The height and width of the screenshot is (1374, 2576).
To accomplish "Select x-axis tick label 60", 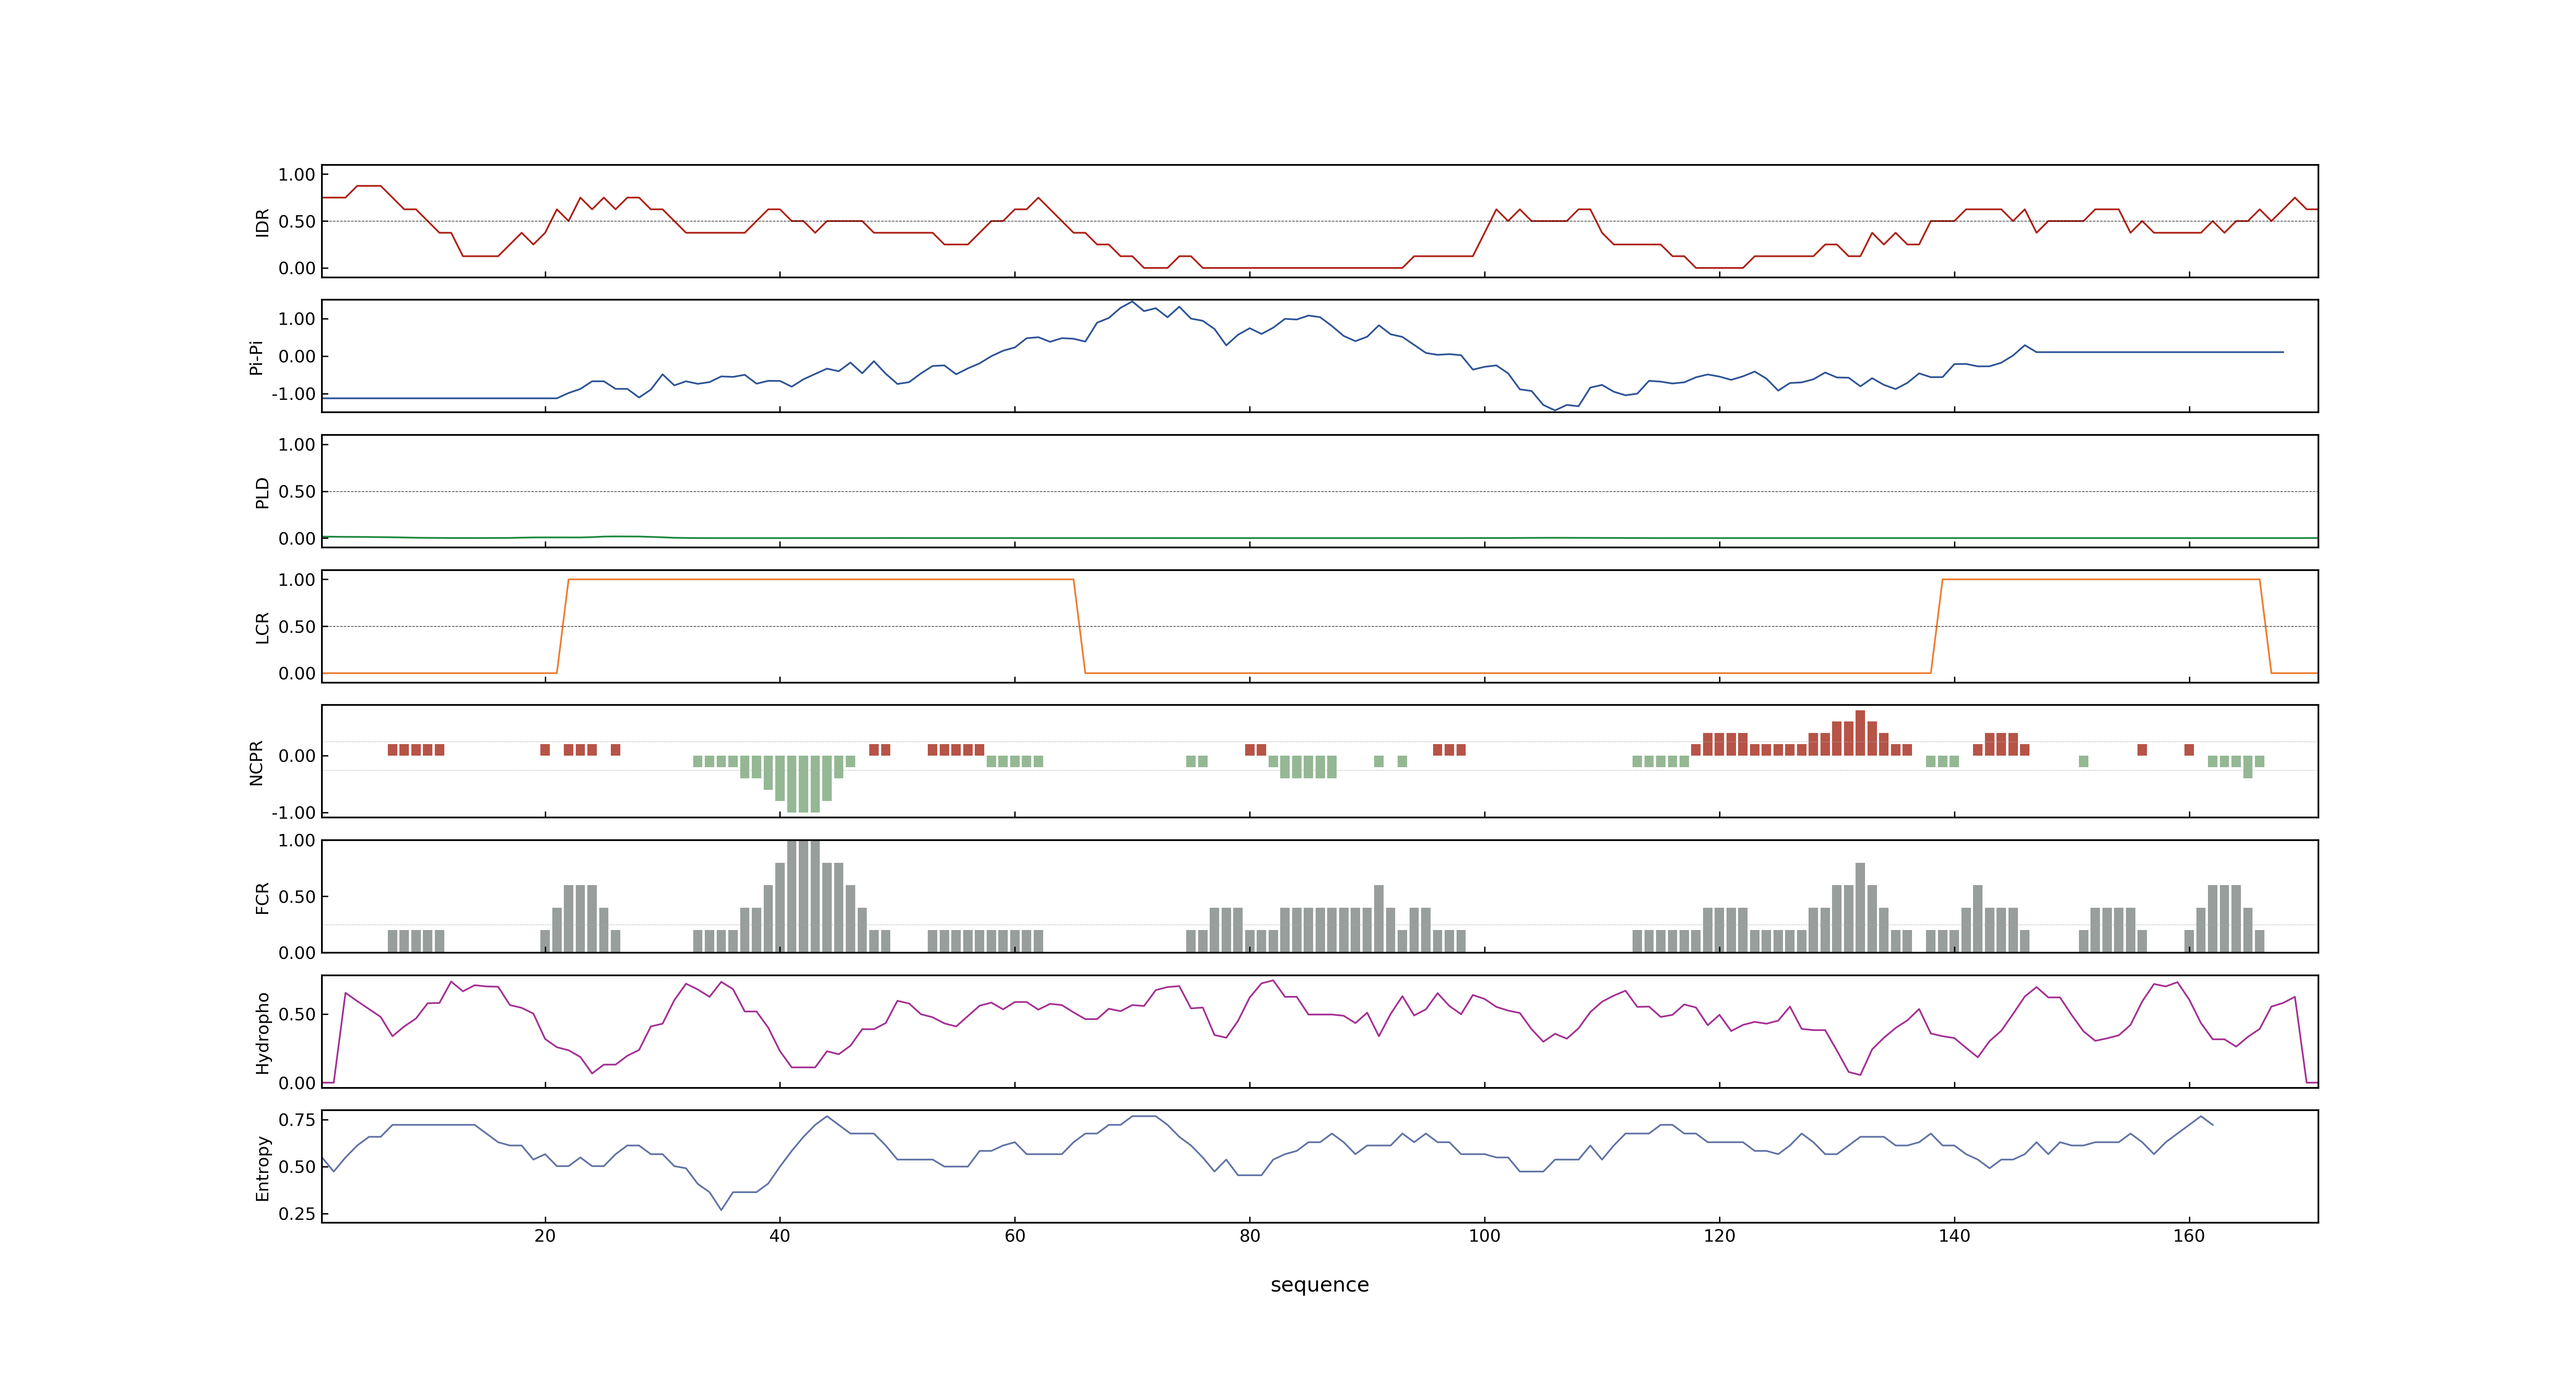I will pyautogui.click(x=1015, y=1235).
